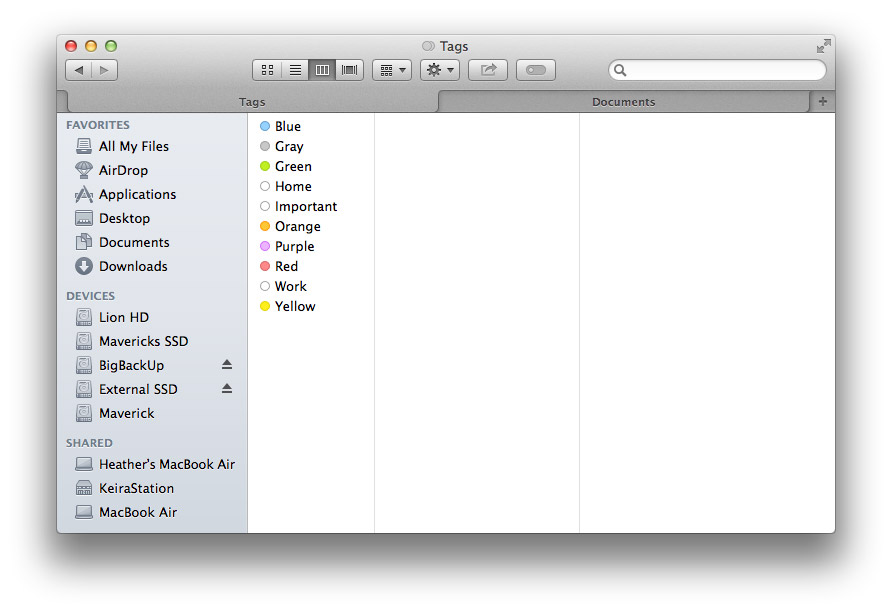892x612 pixels.
Task: Open the Arrange items dropdown
Action: point(392,70)
